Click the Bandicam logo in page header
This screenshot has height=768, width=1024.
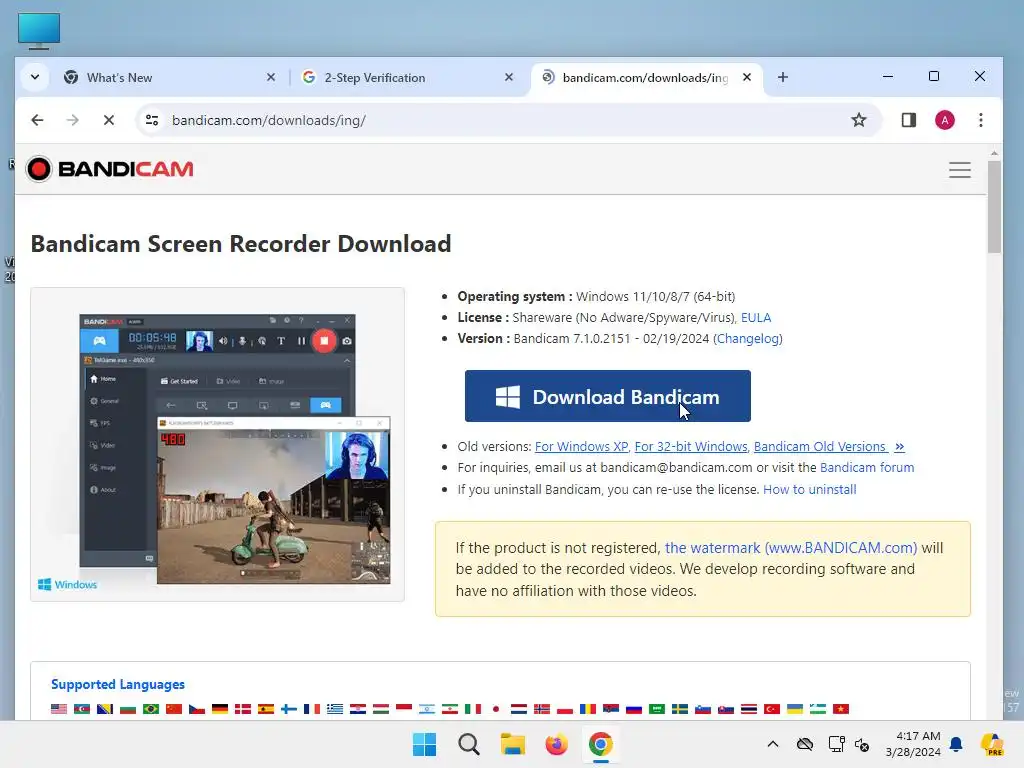(110, 169)
